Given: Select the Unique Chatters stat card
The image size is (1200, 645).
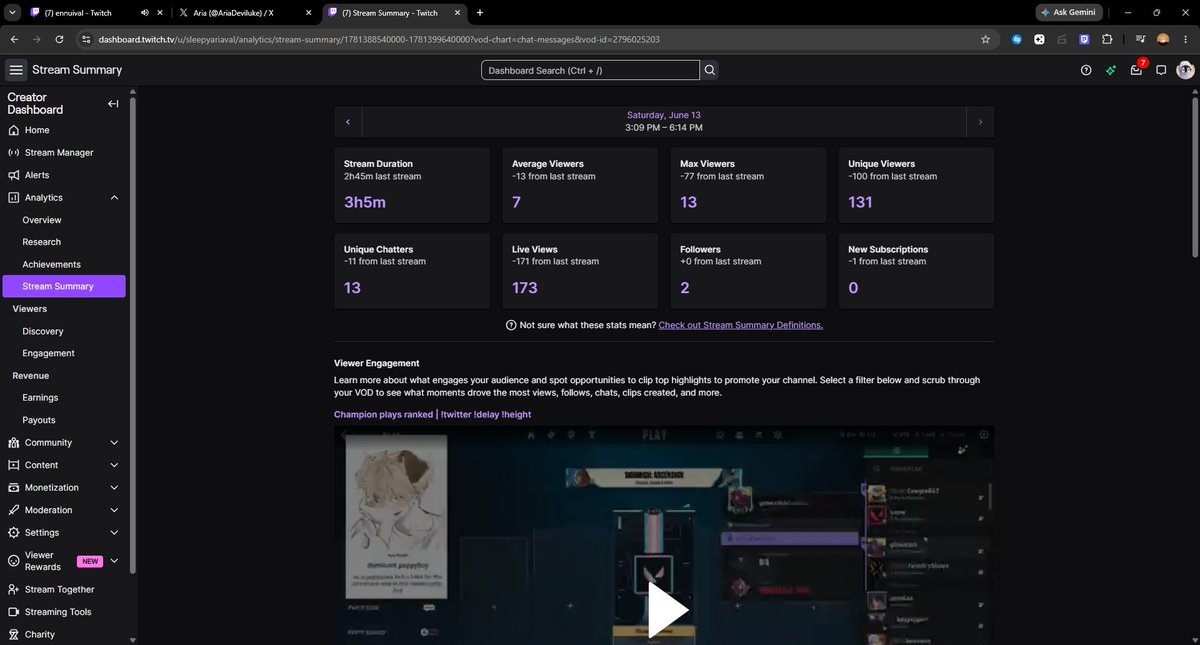Looking at the screenshot, I should point(412,270).
